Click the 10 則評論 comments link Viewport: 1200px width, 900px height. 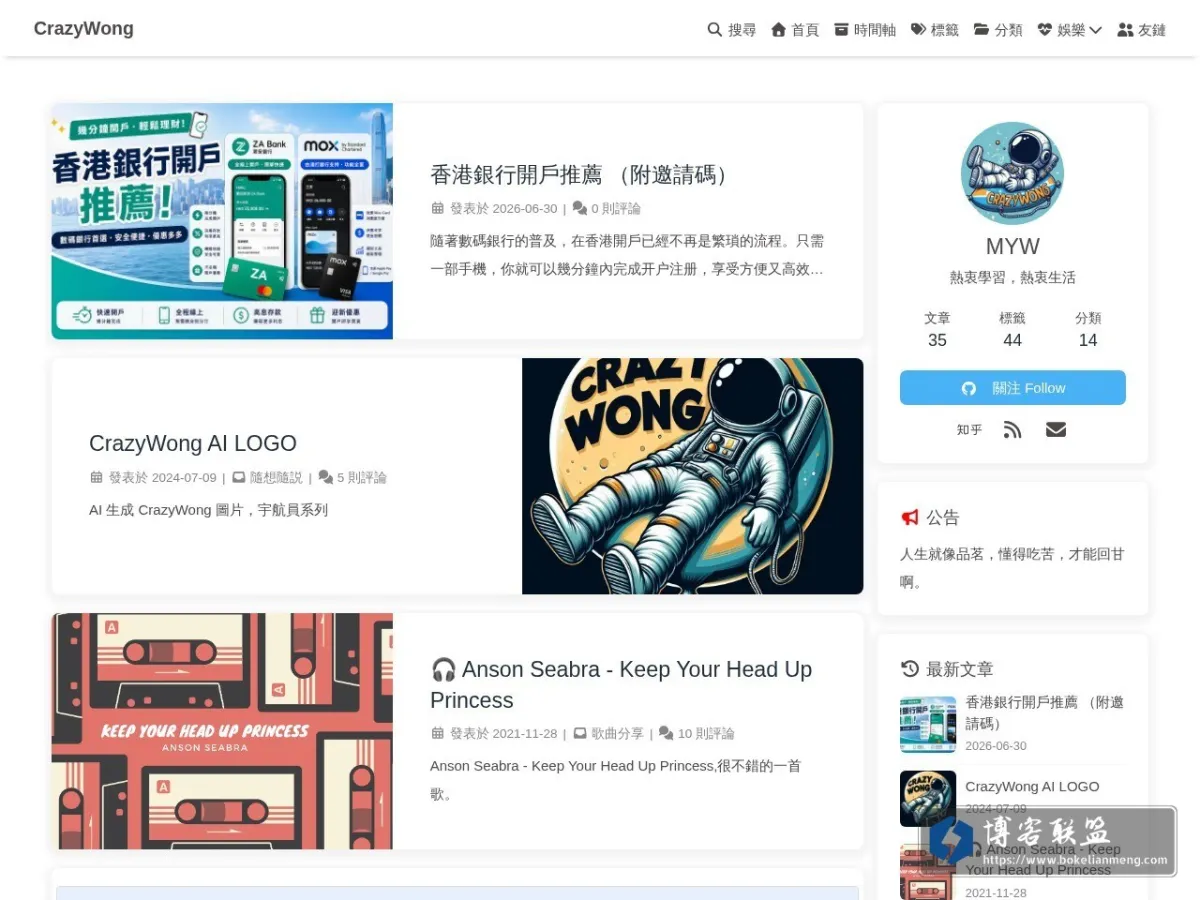706,734
